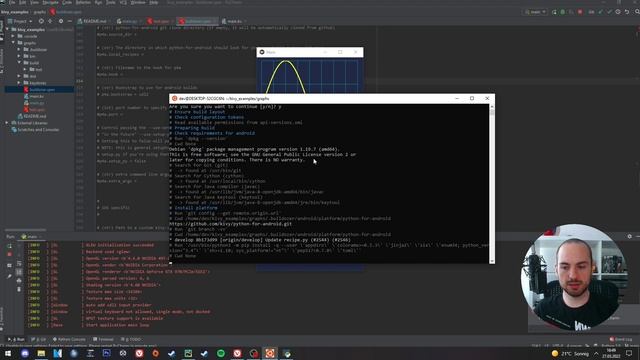Click the Kivy graph plot in the Main window
This screenshot has width=640, height=360.
pos(310,76)
